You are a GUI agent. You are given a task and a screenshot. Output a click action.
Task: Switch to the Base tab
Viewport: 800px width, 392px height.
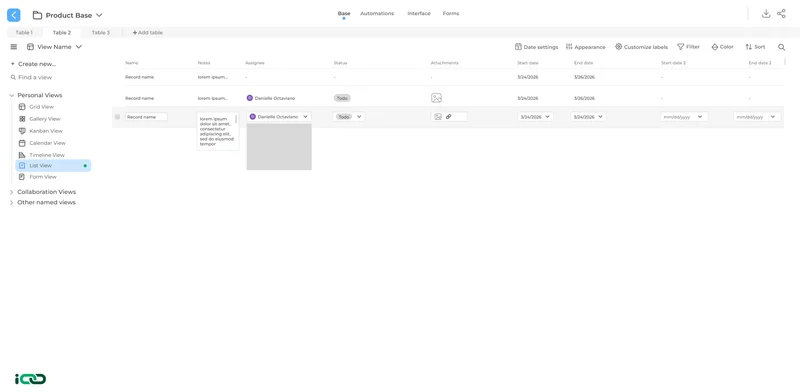(x=344, y=14)
